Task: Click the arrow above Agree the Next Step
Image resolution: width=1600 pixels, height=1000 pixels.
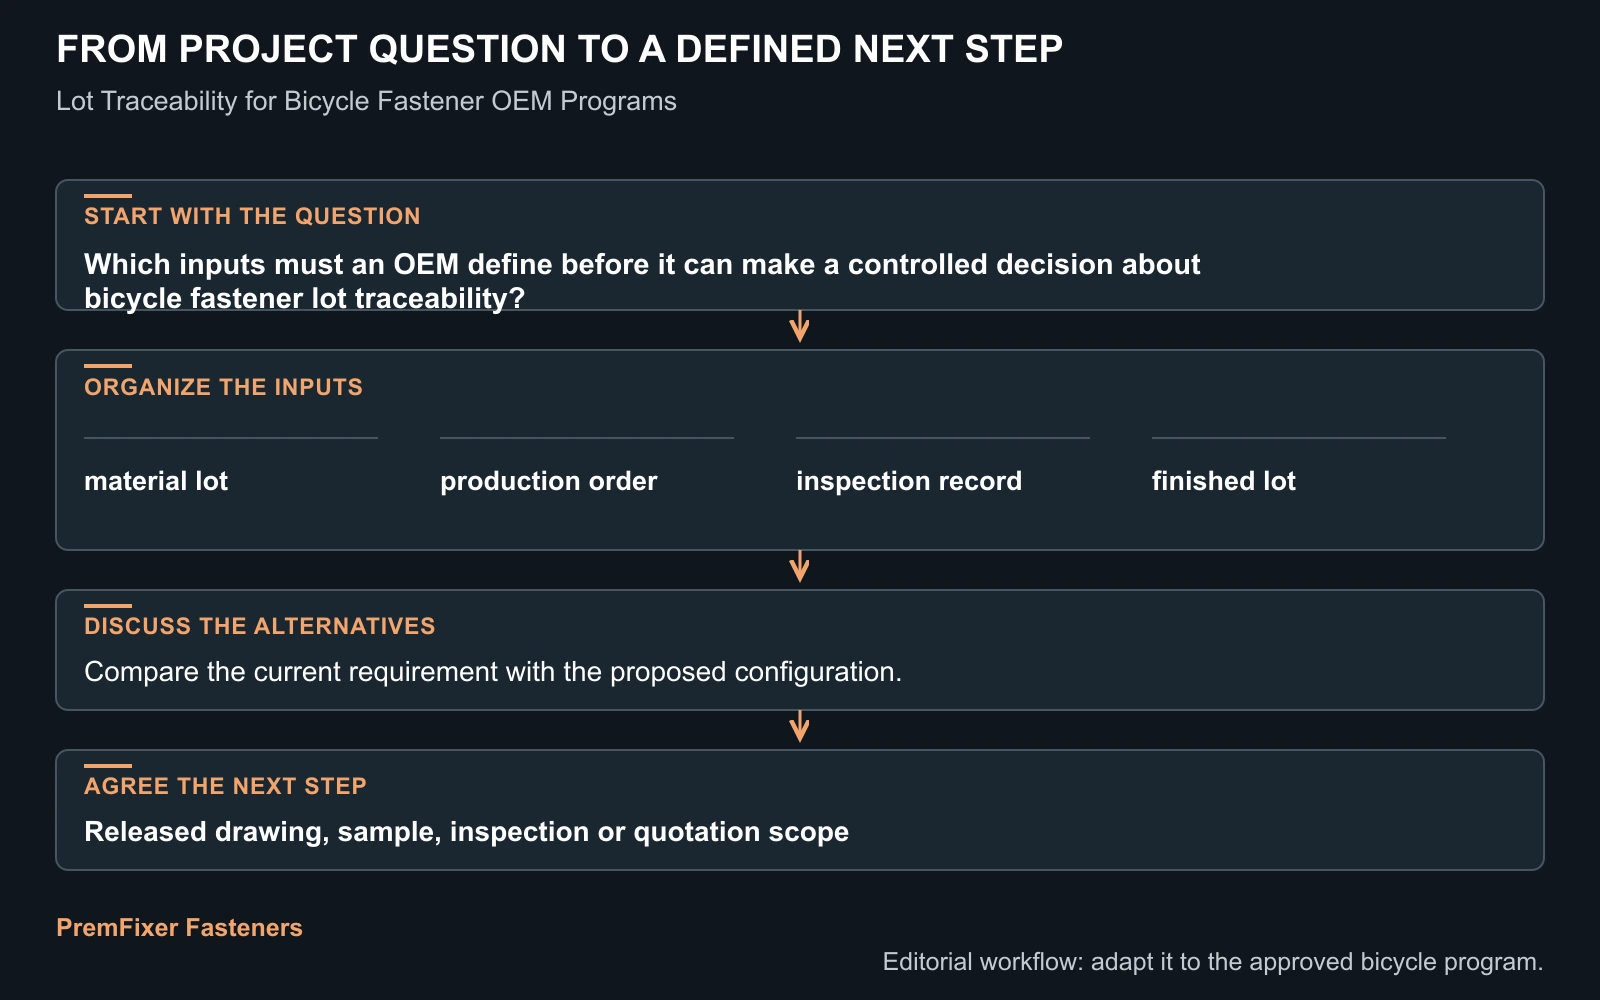Action: (799, 727)
